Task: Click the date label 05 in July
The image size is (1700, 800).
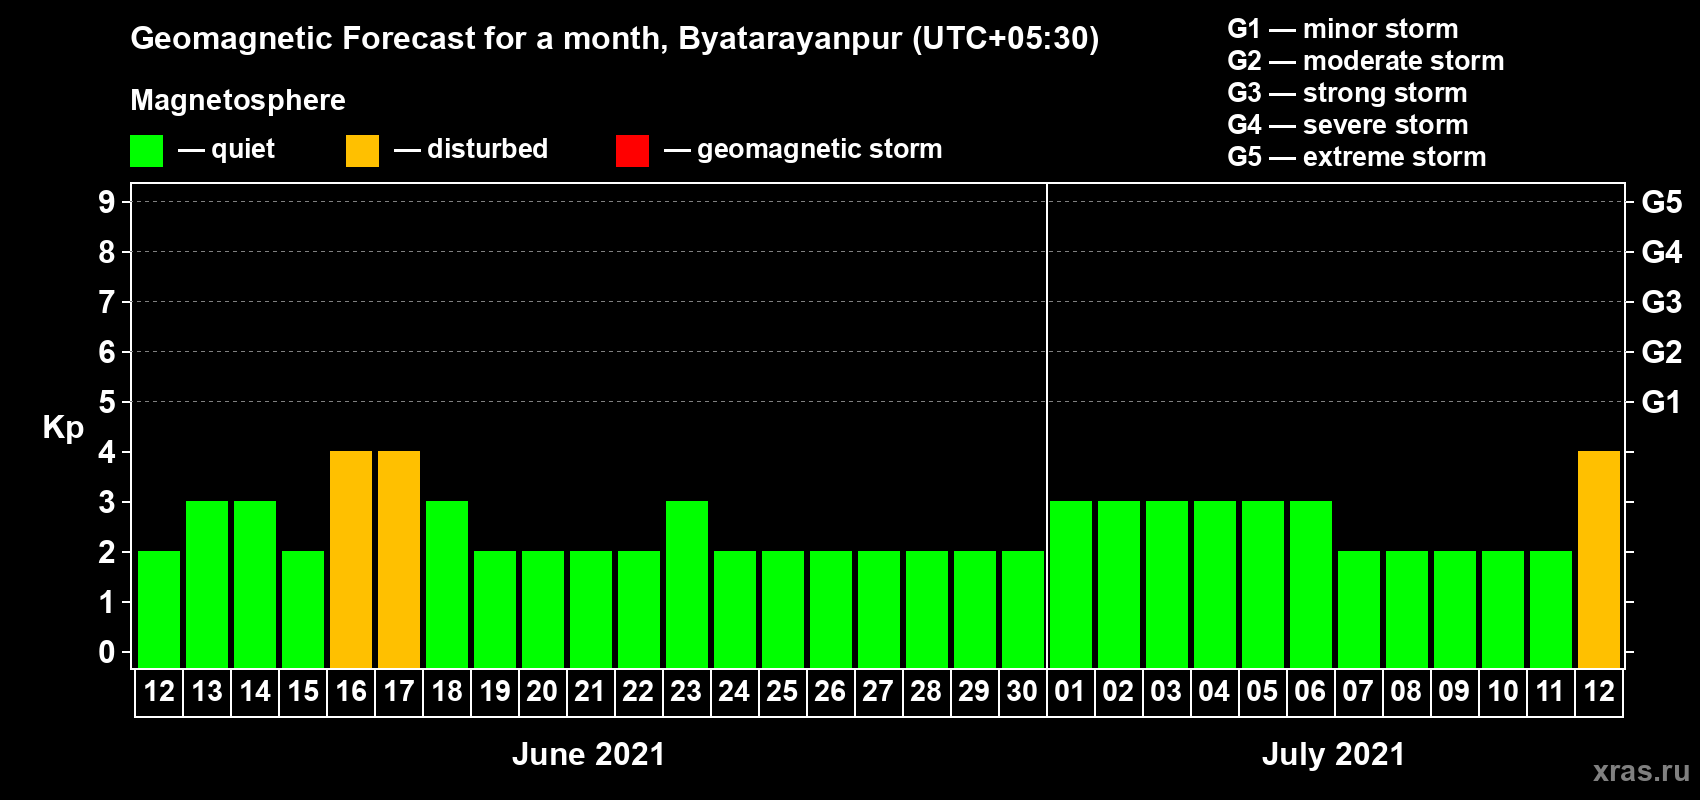Action: (1262, 692)
